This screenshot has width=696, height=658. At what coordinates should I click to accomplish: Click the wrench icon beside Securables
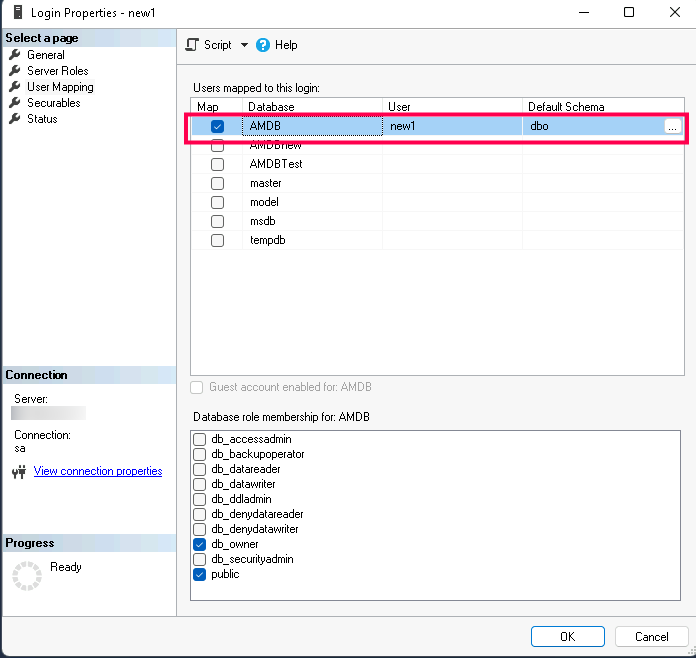(15, 103)
